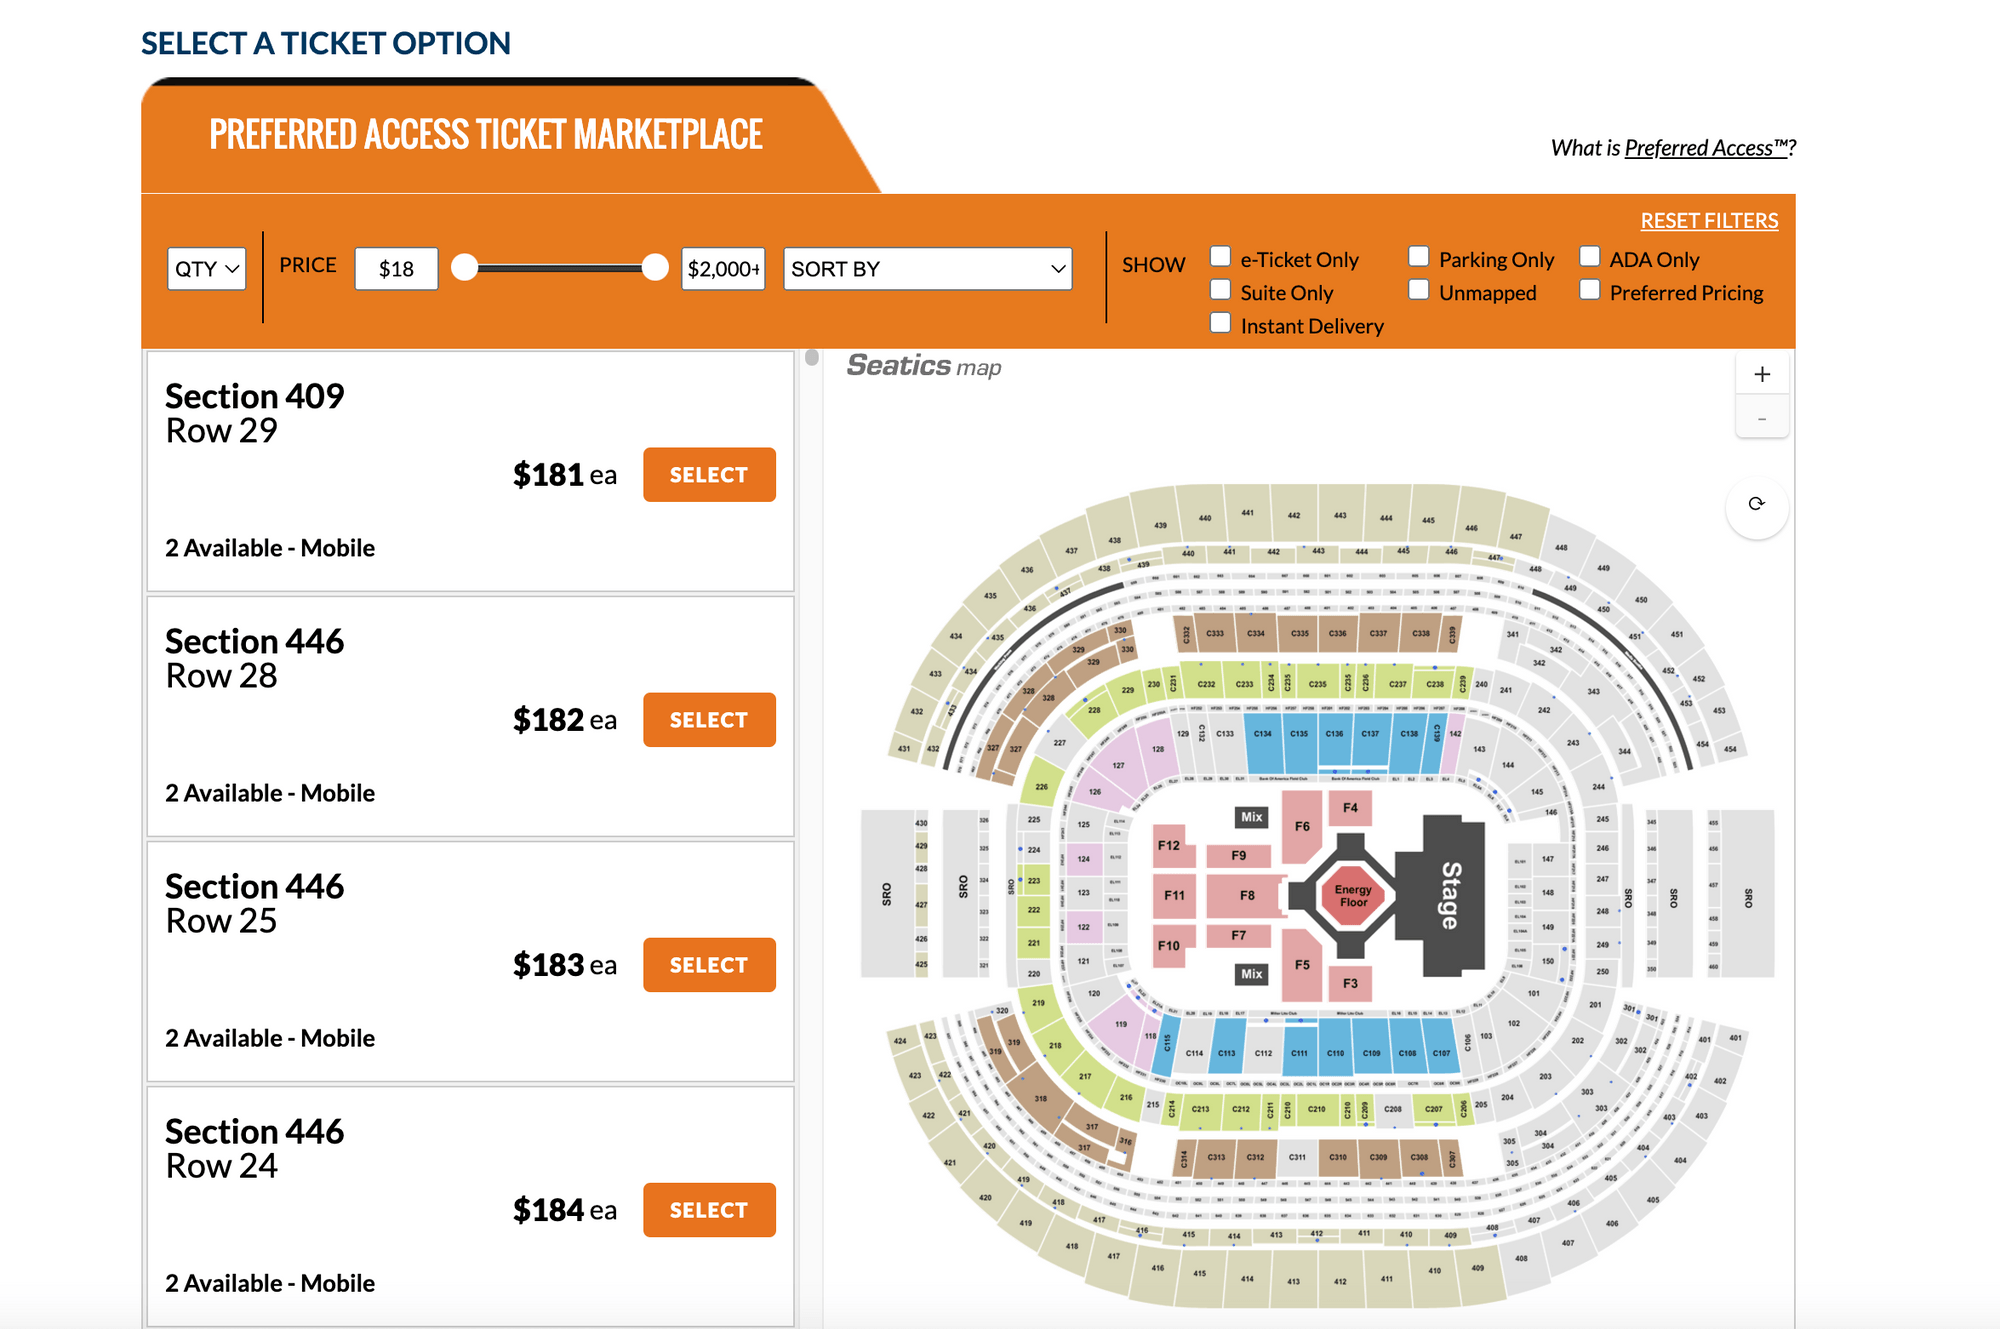Zoom in the seating map
Screen dimensions: 2000x1329
coord(1762,375)
